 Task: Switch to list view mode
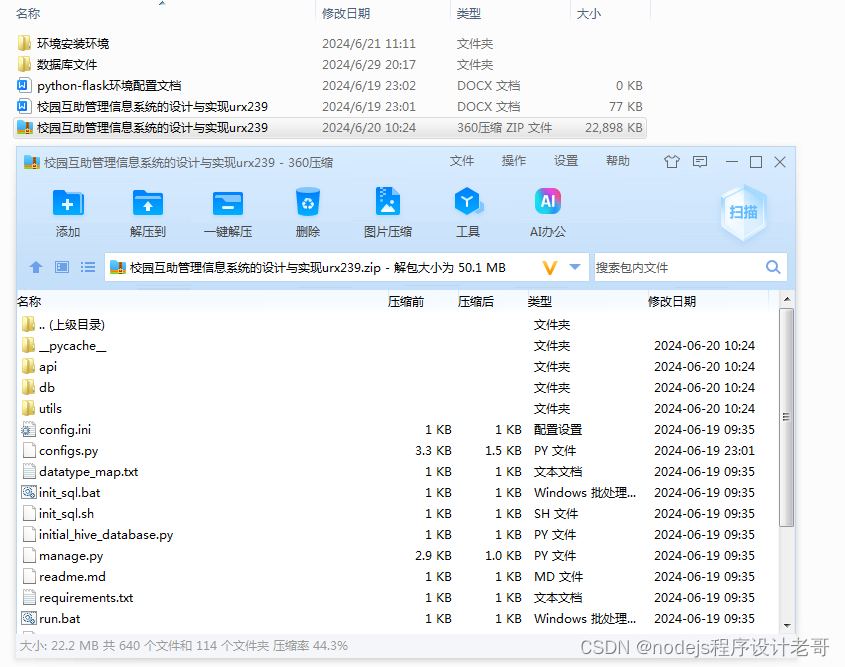tap(87, 267)
